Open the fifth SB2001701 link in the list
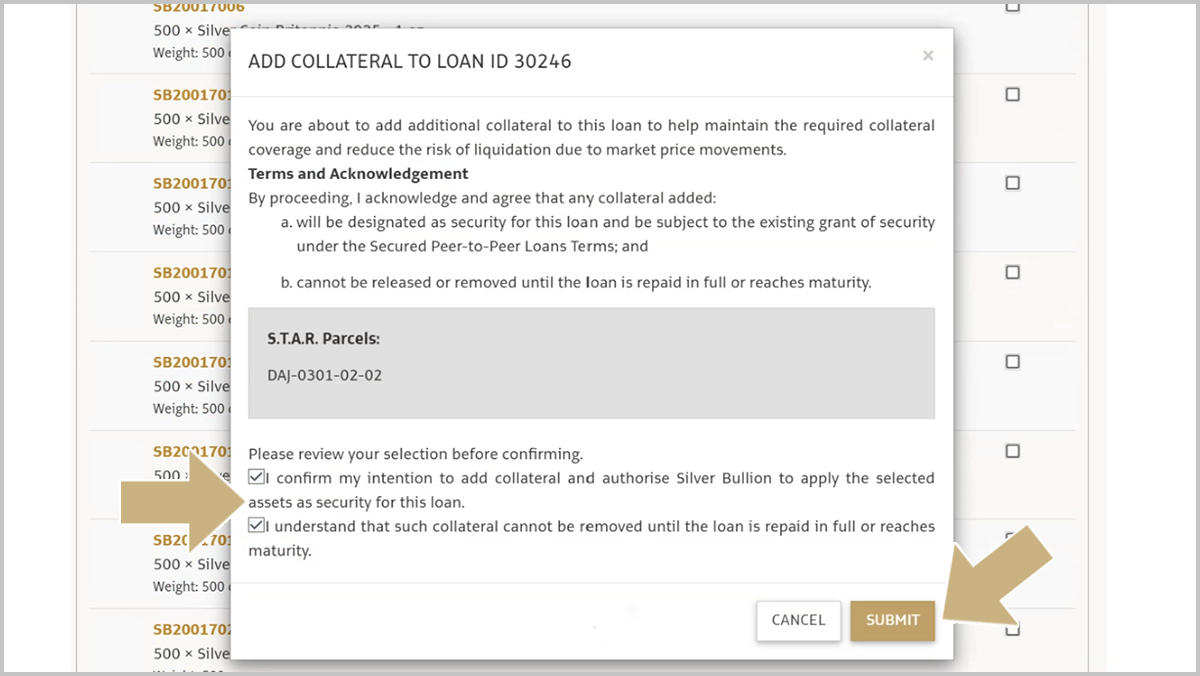Image resolution: width=1200 pixels, height=676 pixels. pyautogui.click(x=192, y=451)
